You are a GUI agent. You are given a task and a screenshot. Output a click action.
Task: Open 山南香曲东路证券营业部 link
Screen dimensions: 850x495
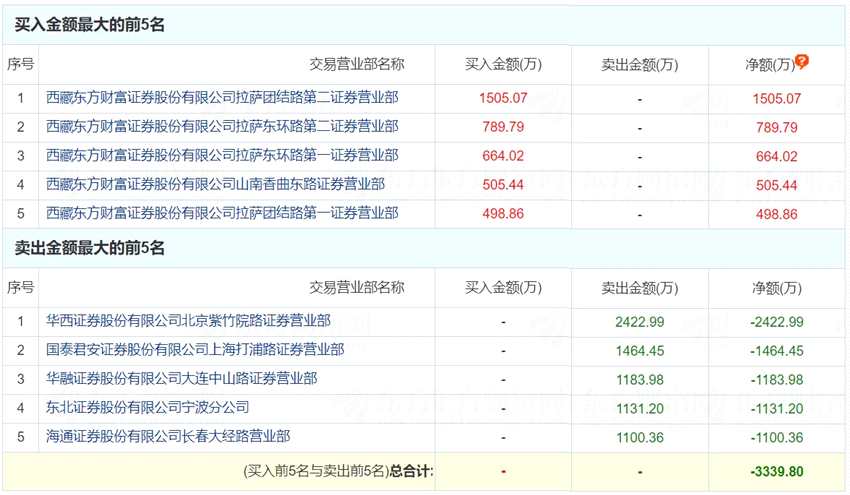pos(215,184)
